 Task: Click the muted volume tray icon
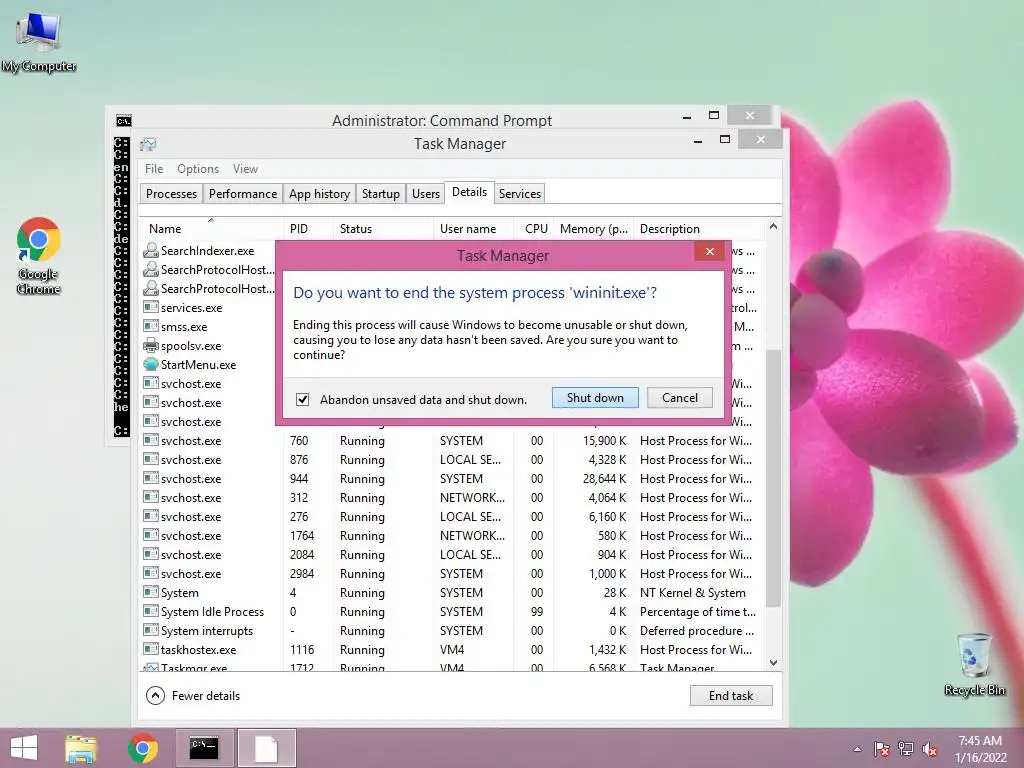tap(930, 749)
